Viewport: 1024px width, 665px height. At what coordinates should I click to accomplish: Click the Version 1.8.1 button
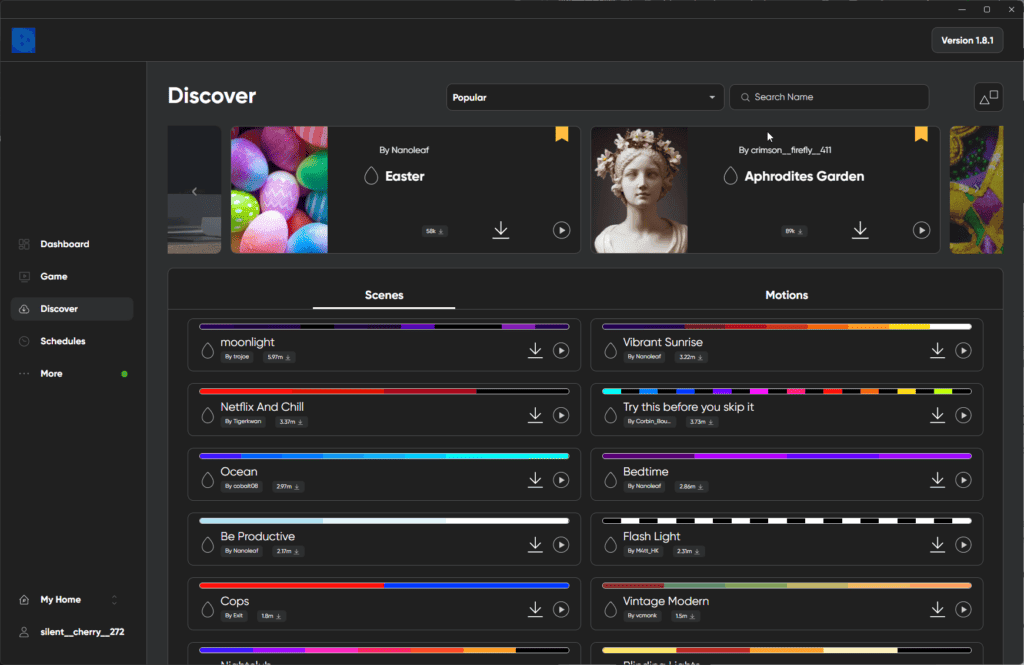click(966, 40)
